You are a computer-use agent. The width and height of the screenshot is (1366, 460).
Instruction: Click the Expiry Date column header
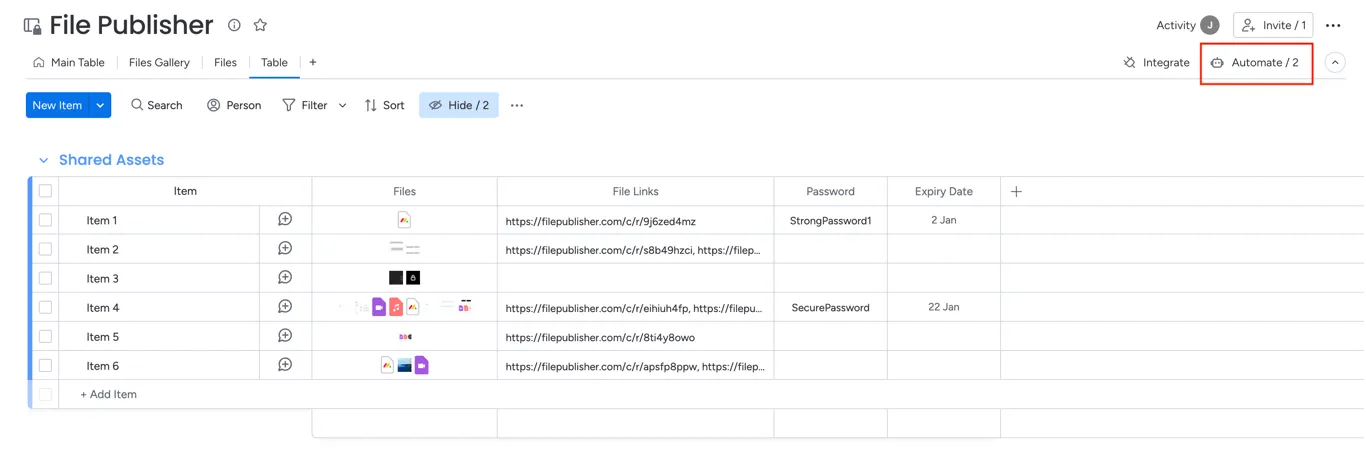tap(943, 191)
